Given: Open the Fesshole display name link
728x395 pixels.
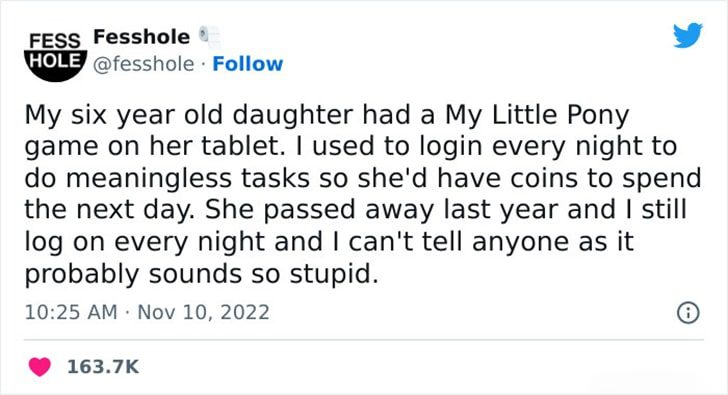Looking at the screenshot, I should click(x=142, y=37).
